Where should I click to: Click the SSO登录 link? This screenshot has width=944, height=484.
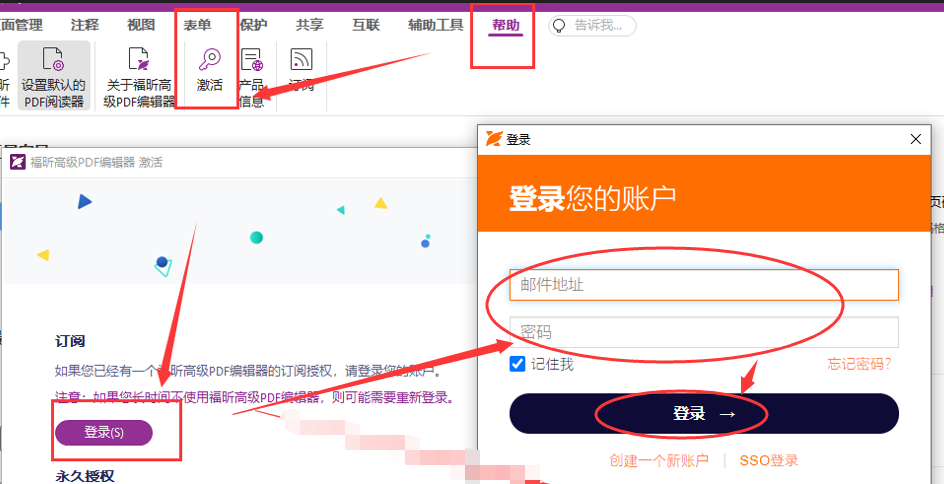(769, 461)
